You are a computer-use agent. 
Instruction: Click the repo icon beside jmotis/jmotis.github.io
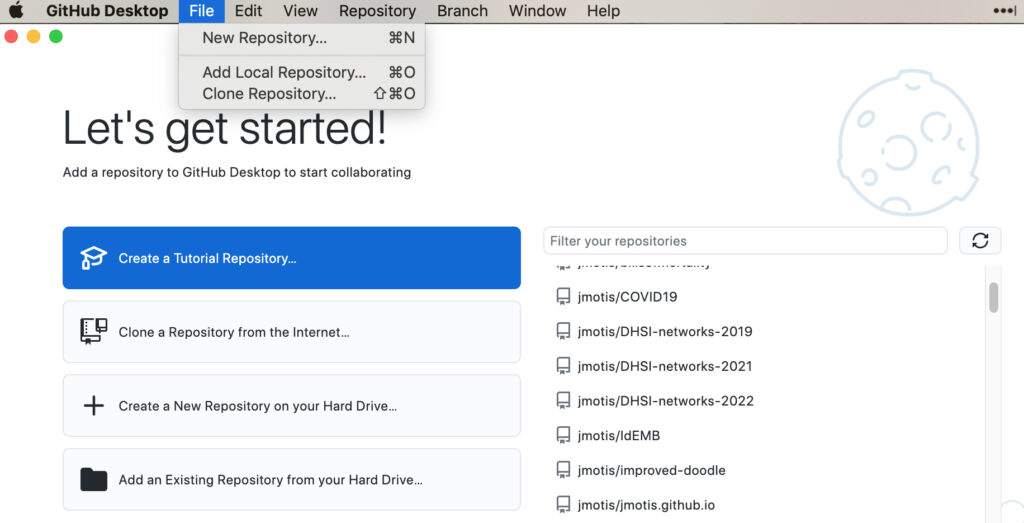(x=563, y=504)
